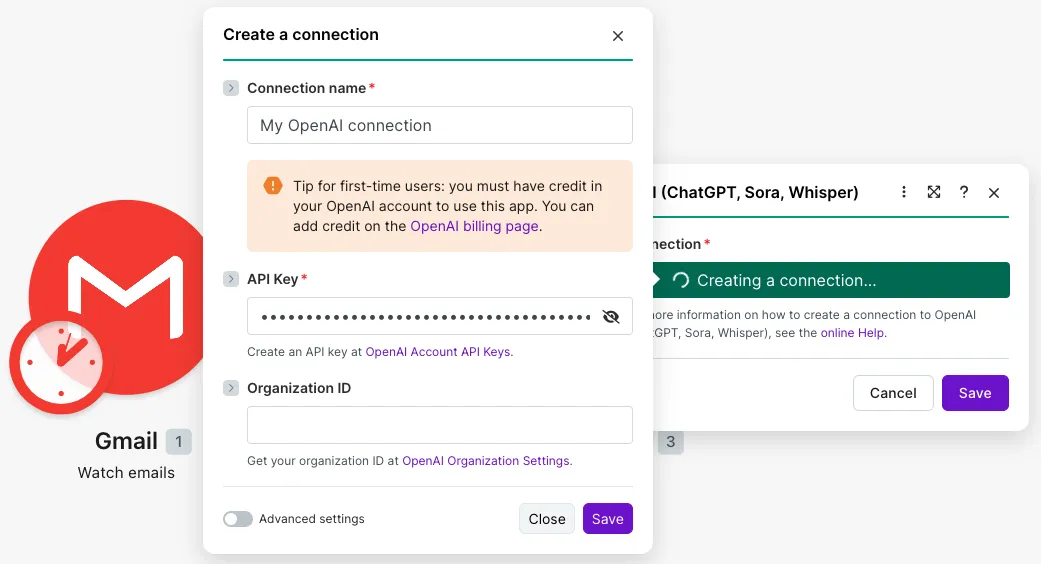
Task: Open help question mark in OpenAI panel
Action: click(x=963, y=192)
